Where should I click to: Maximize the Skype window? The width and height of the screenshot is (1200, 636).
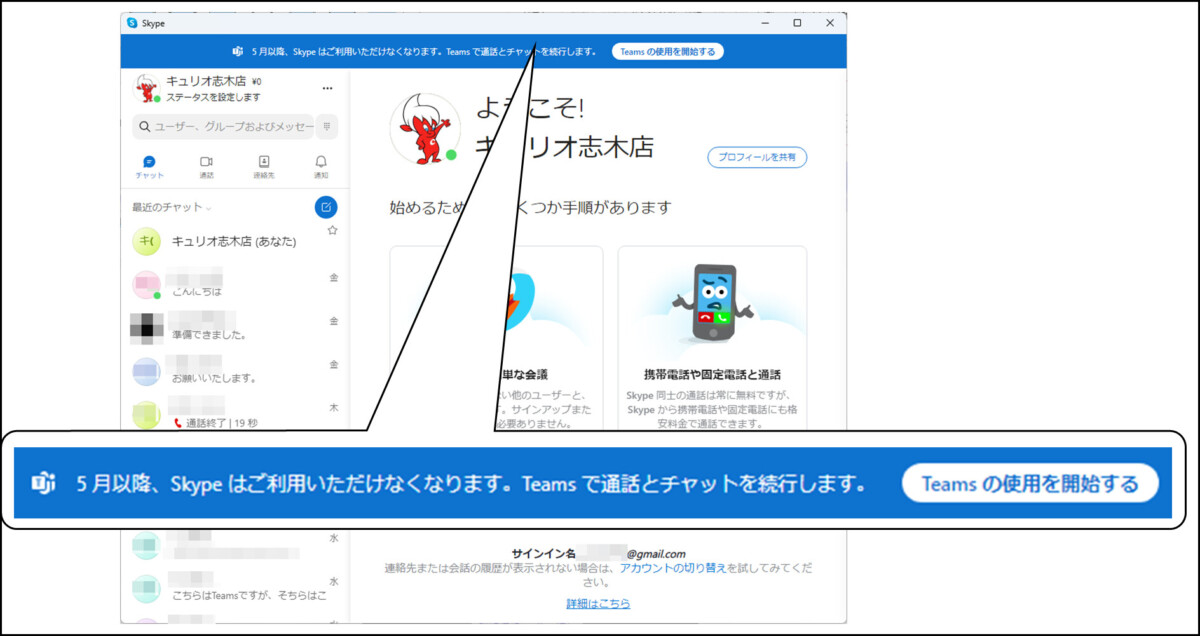797,22
